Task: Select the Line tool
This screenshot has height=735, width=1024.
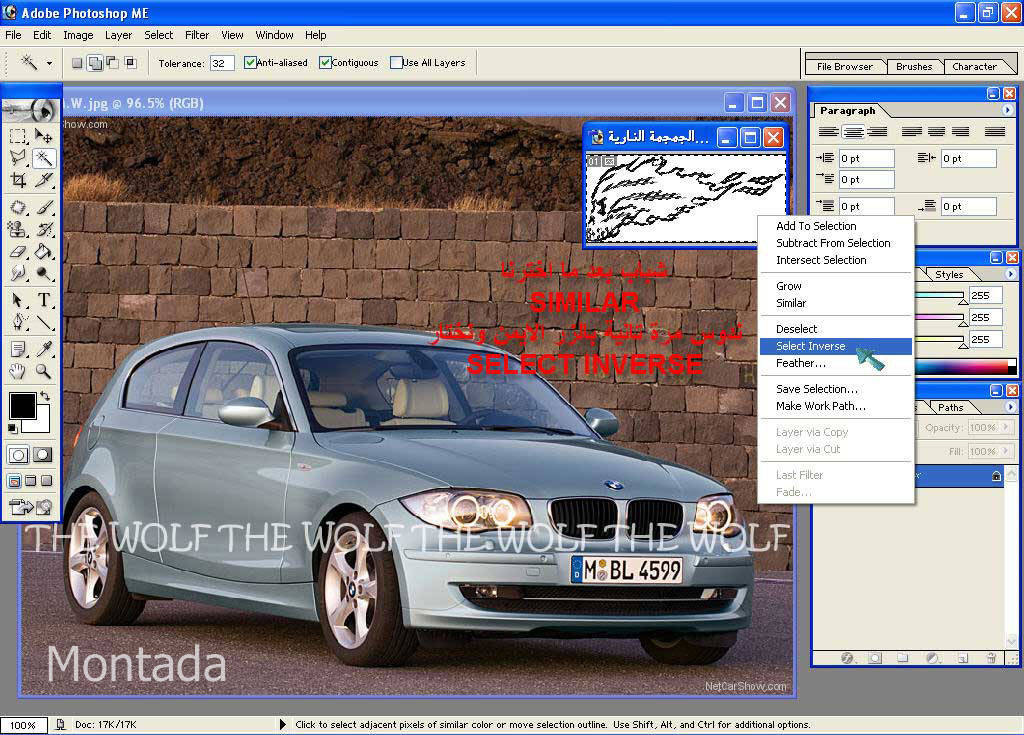Action: pos(44,322)
